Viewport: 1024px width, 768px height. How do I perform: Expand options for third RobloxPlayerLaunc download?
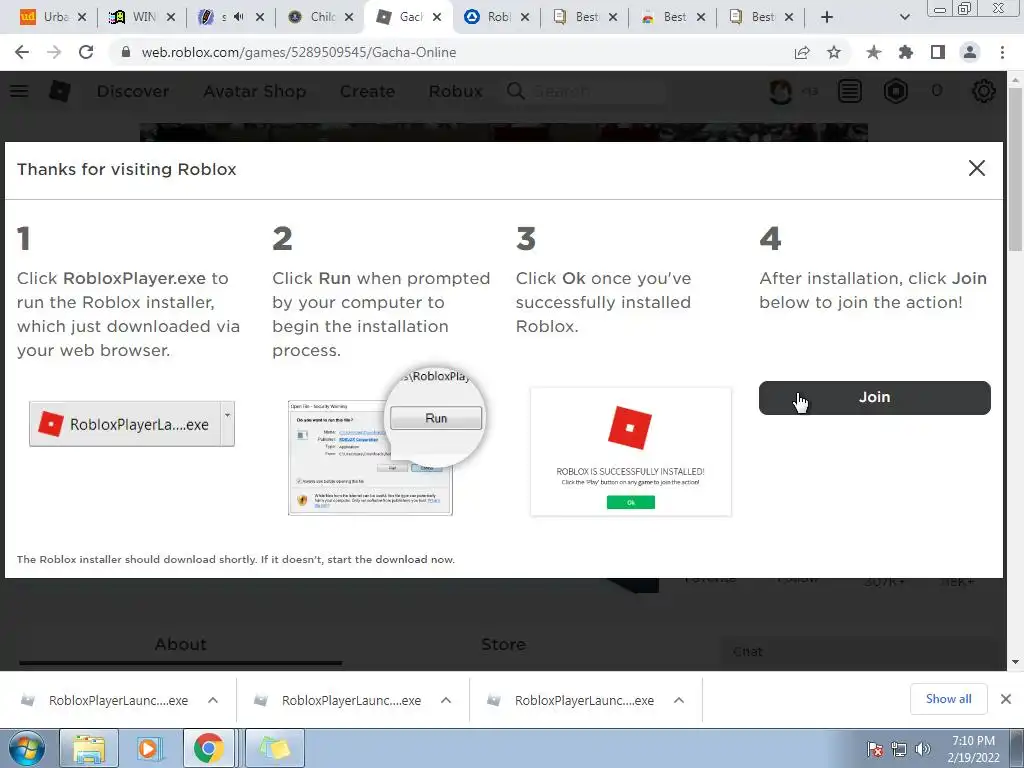[679, 700]
